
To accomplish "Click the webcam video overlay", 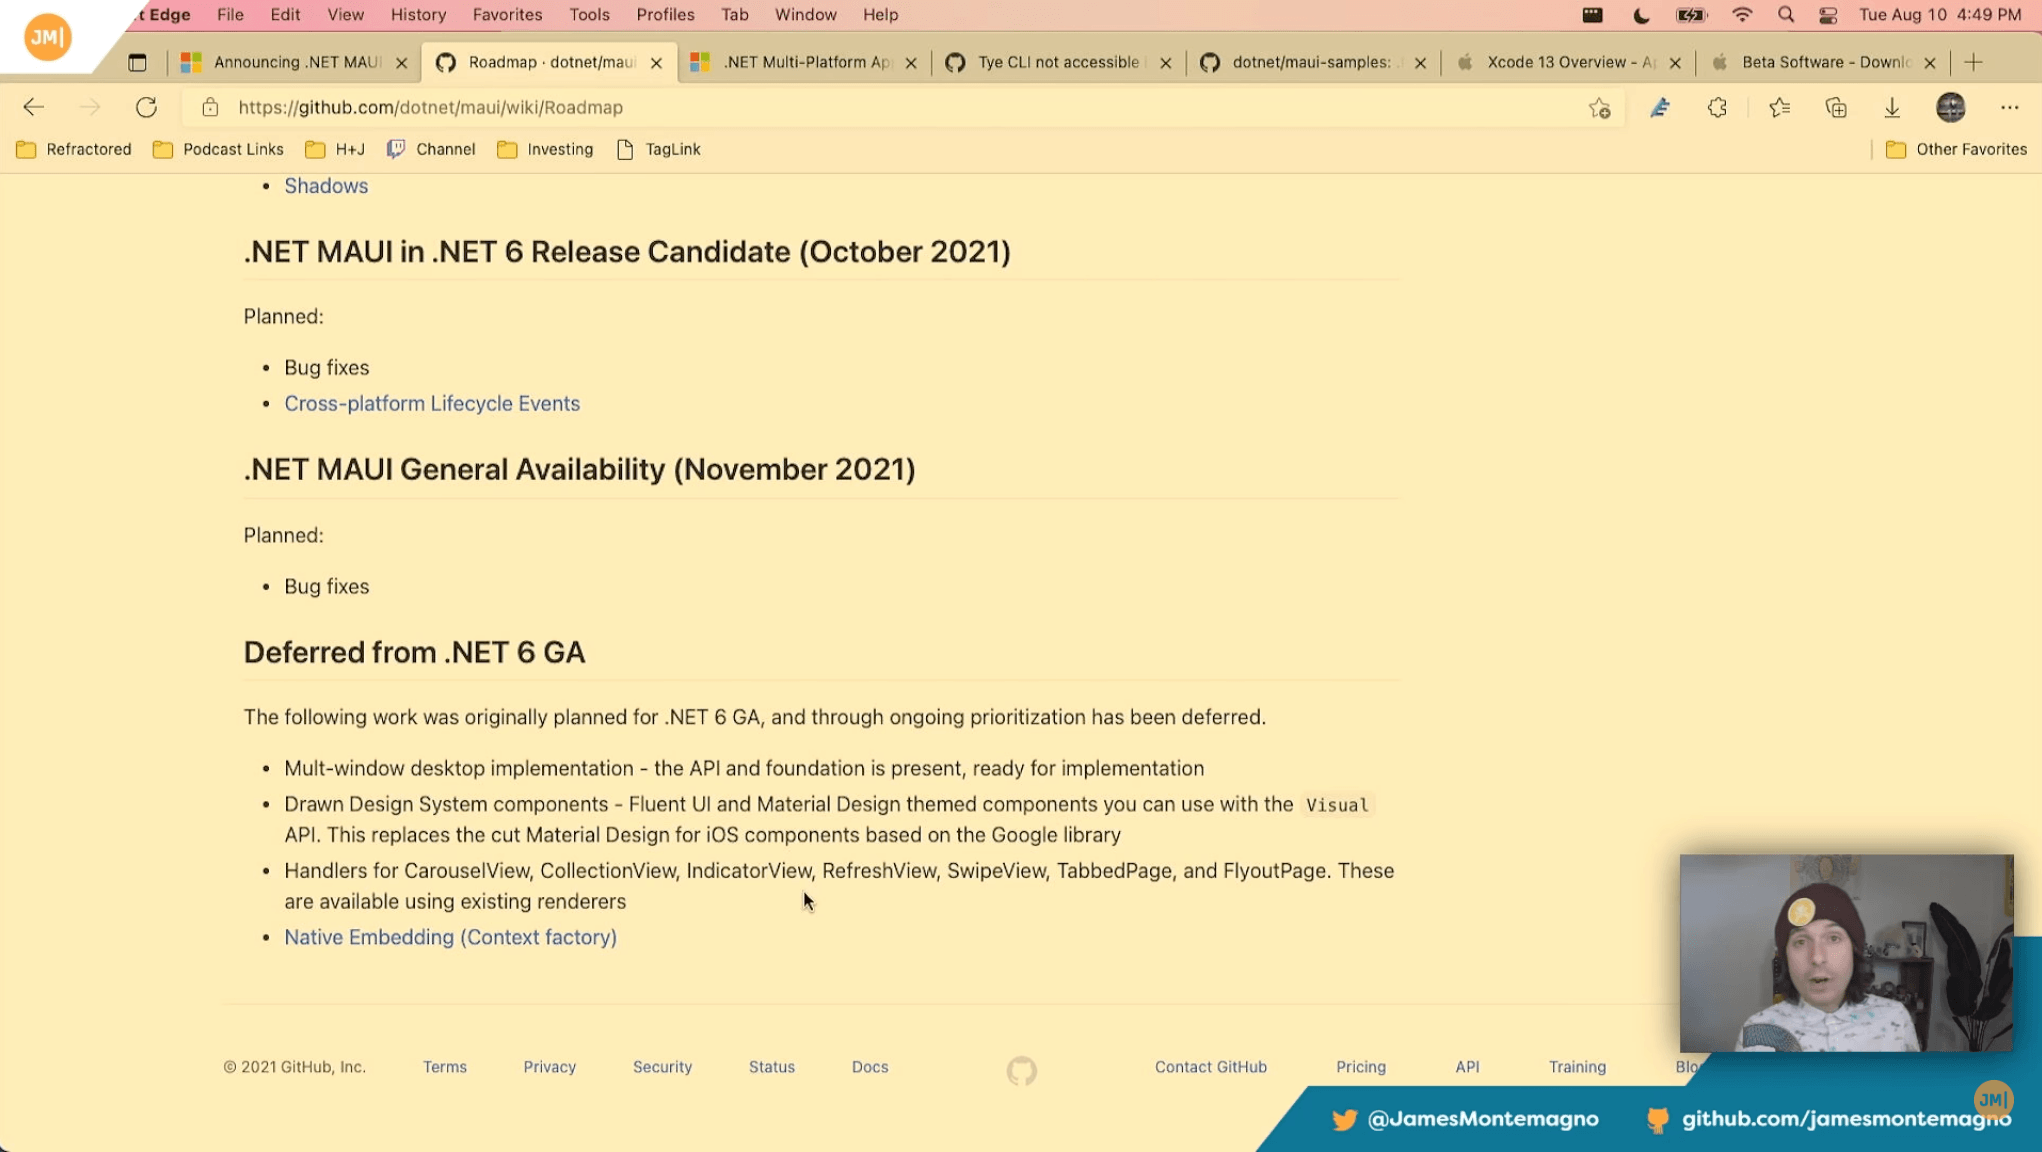I will pyautogui.click(x=1846, y=953).
